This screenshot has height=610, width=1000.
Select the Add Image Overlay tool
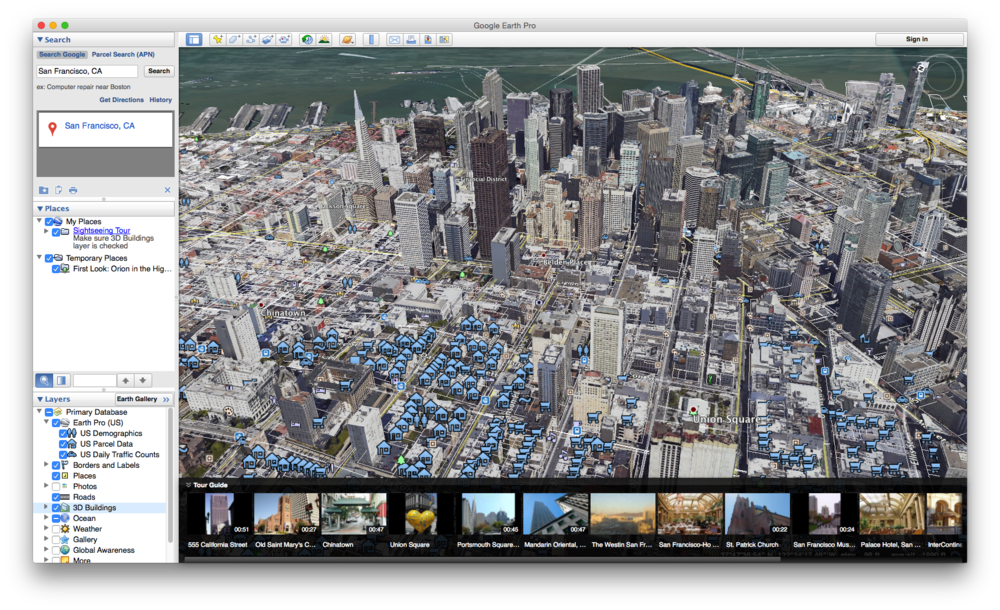point(267,40)
